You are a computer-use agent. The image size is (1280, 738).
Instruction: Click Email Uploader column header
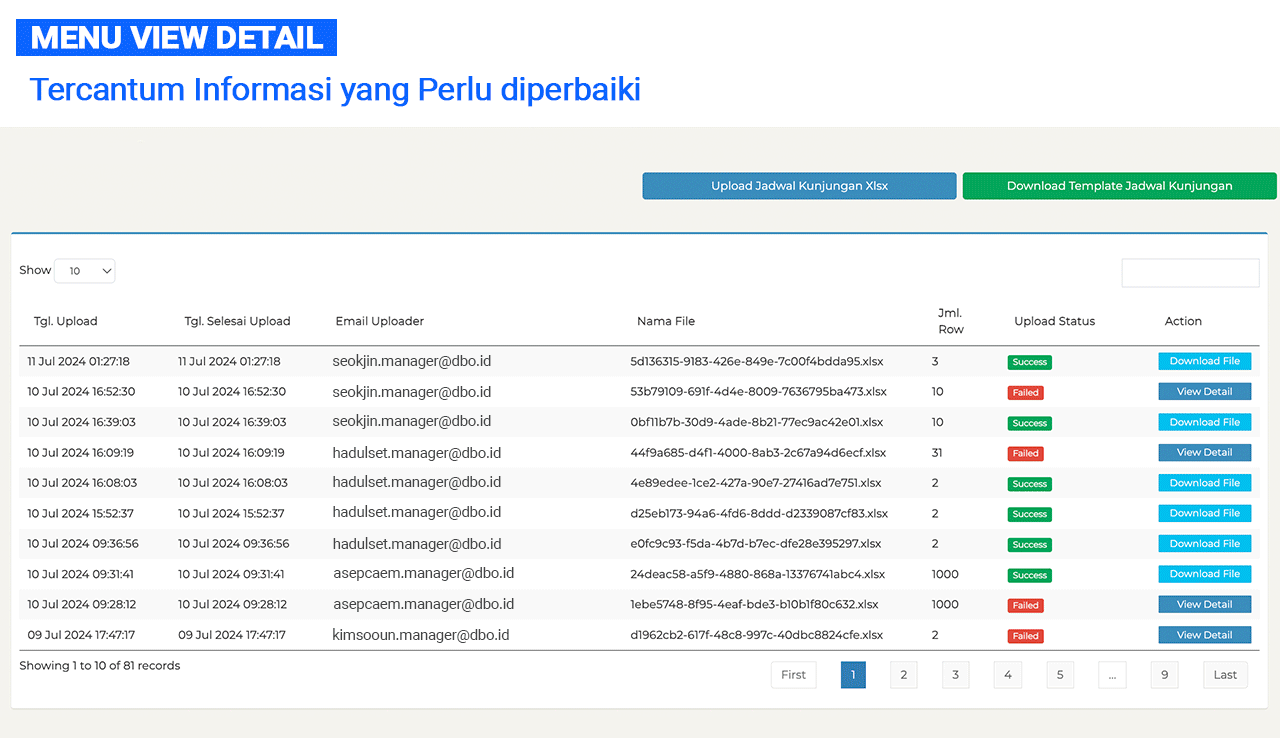pyautogui.click(x=380, y=322)
